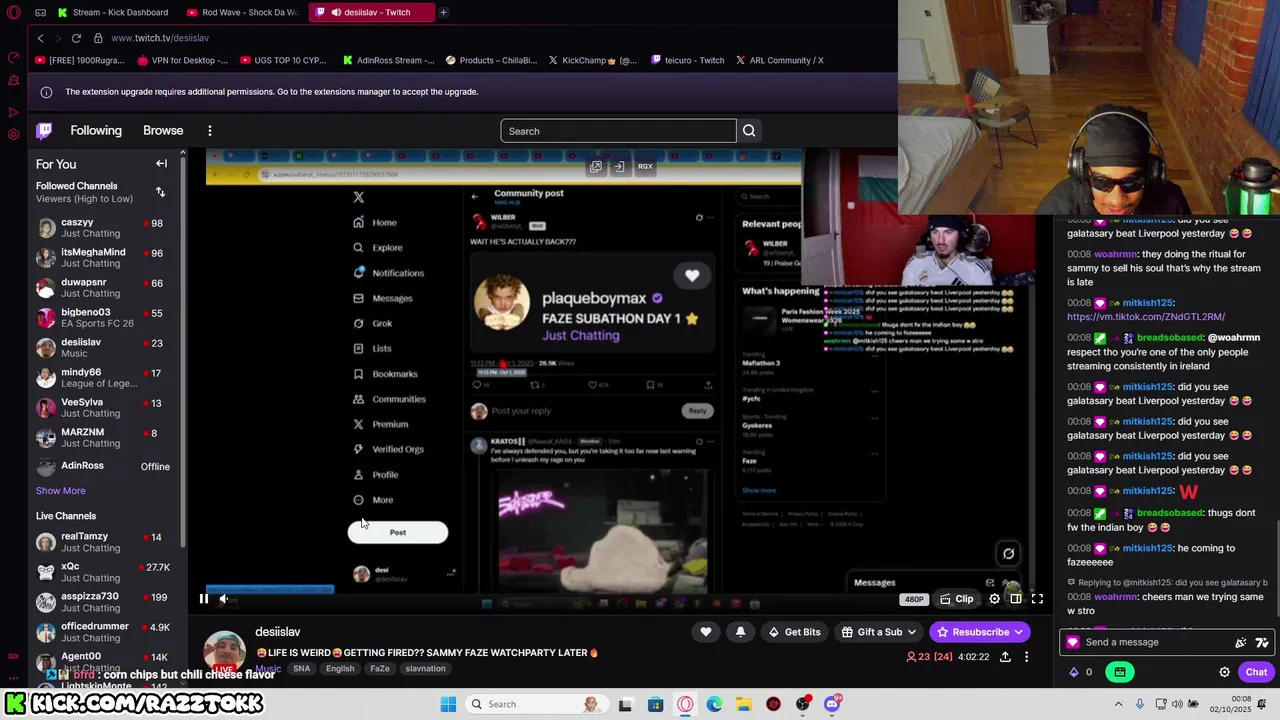Select the desiislav - Twitch tab
This screenshot has height=720, width=1280.
[370, 12]
